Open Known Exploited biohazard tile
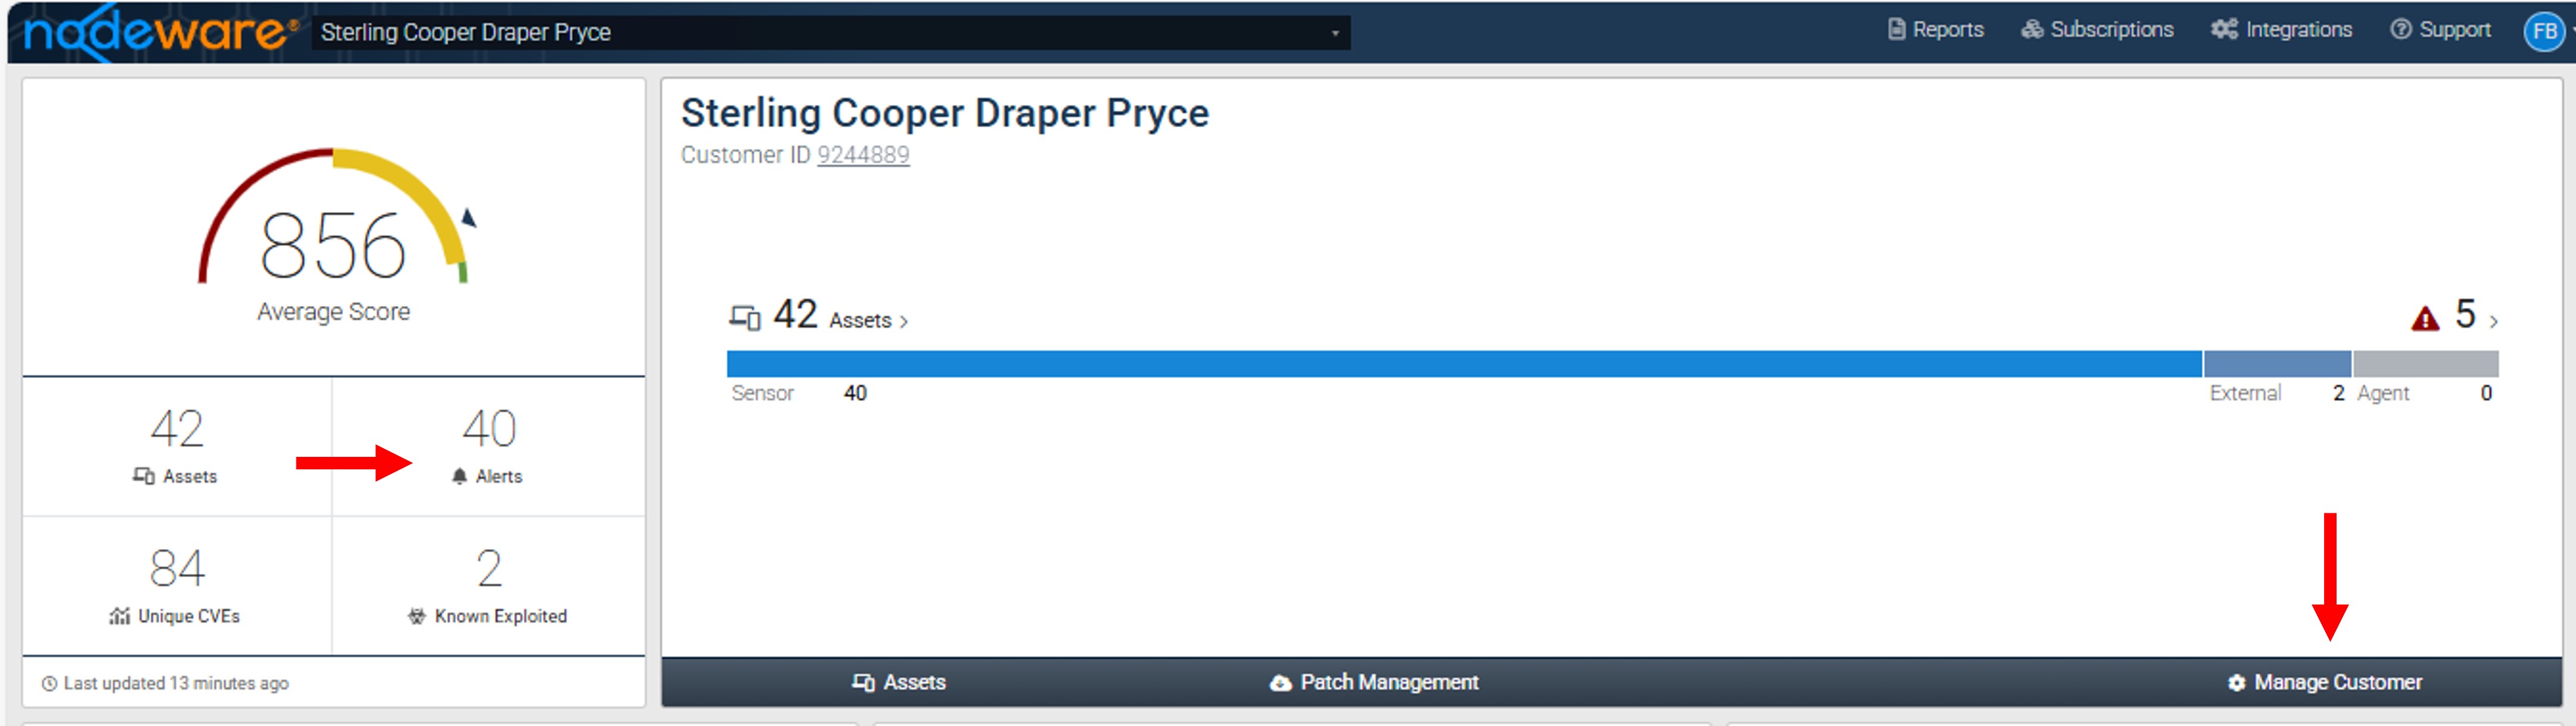The width and height of the screenshot is (2576, 726). pyautogui.click(x=488, y=585)
